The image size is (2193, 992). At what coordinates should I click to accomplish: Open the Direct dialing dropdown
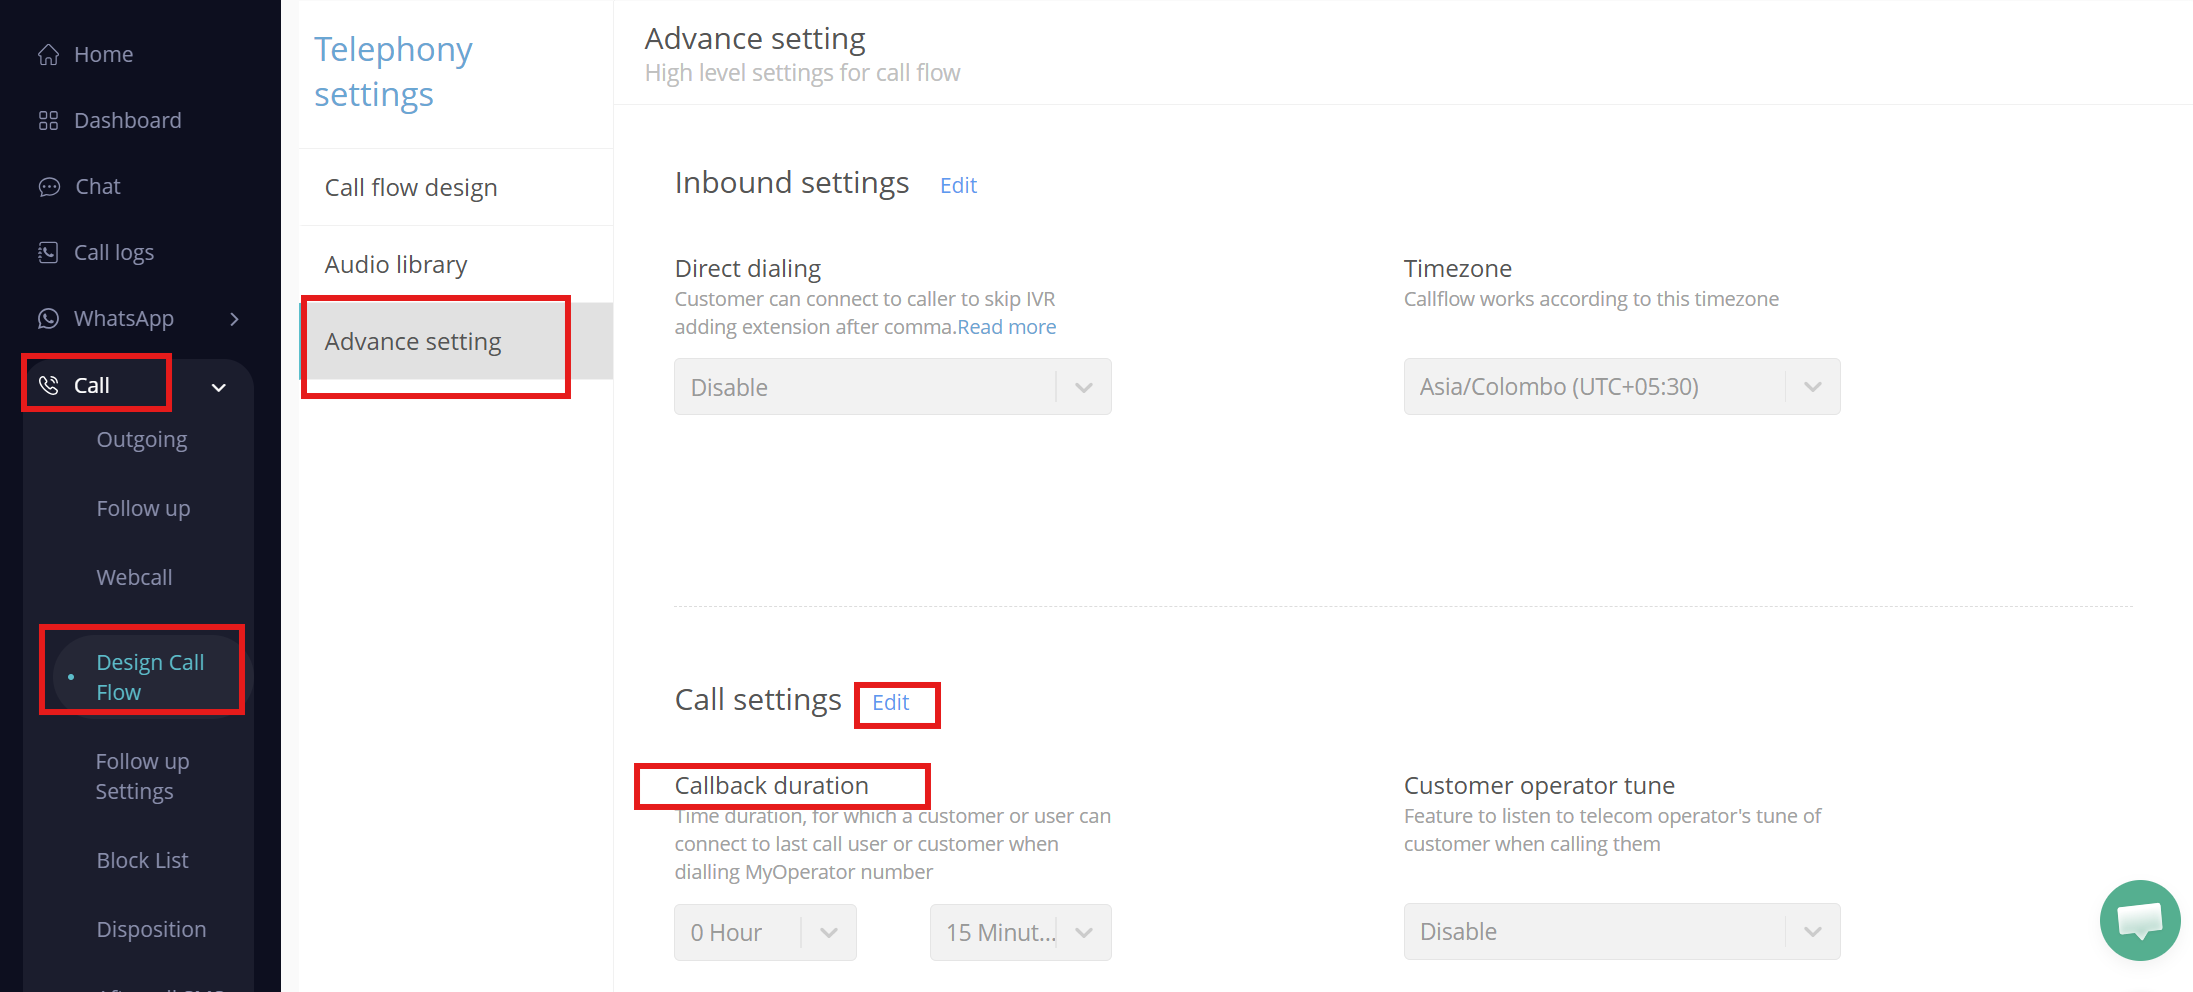click(x=892, y=387)
